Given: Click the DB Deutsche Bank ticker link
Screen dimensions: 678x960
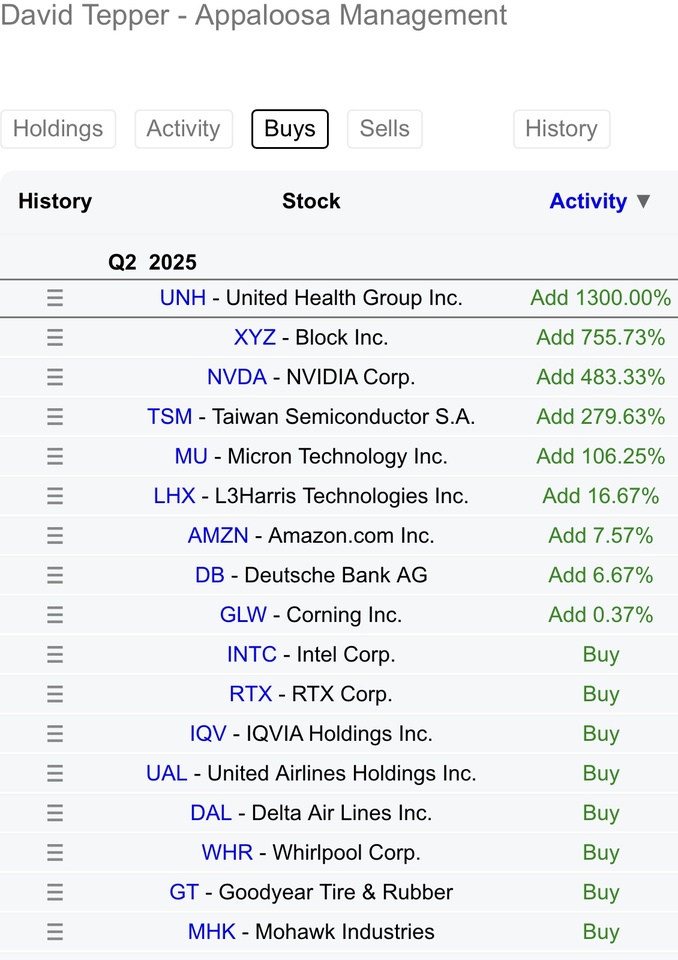Looking at the screenshot, I should 209,576.
